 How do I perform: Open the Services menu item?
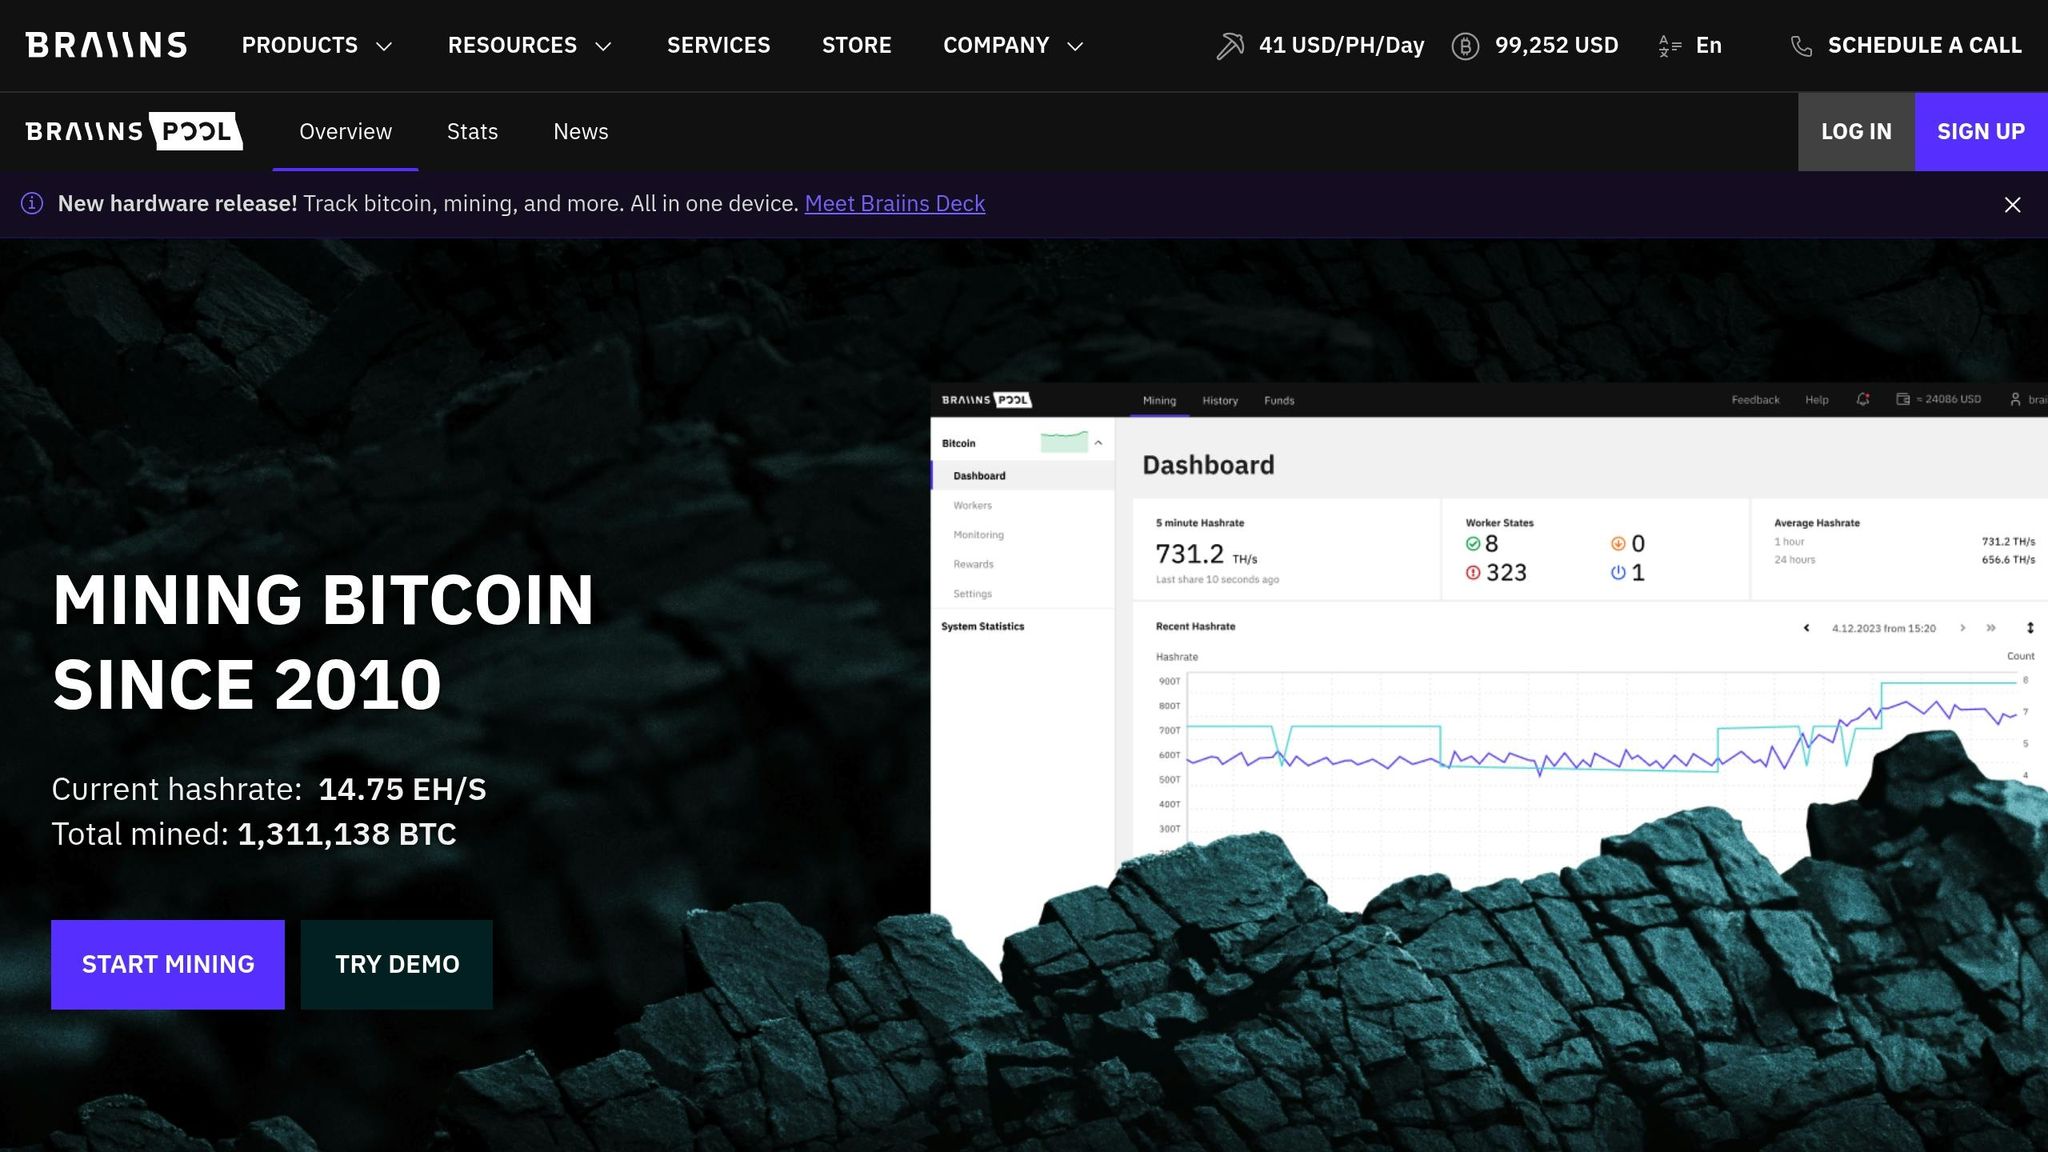(x=718, y=46)
